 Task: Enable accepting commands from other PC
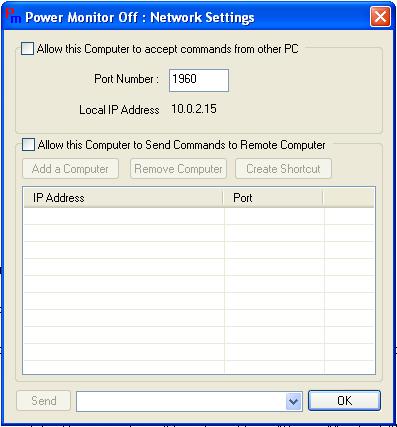27,49
